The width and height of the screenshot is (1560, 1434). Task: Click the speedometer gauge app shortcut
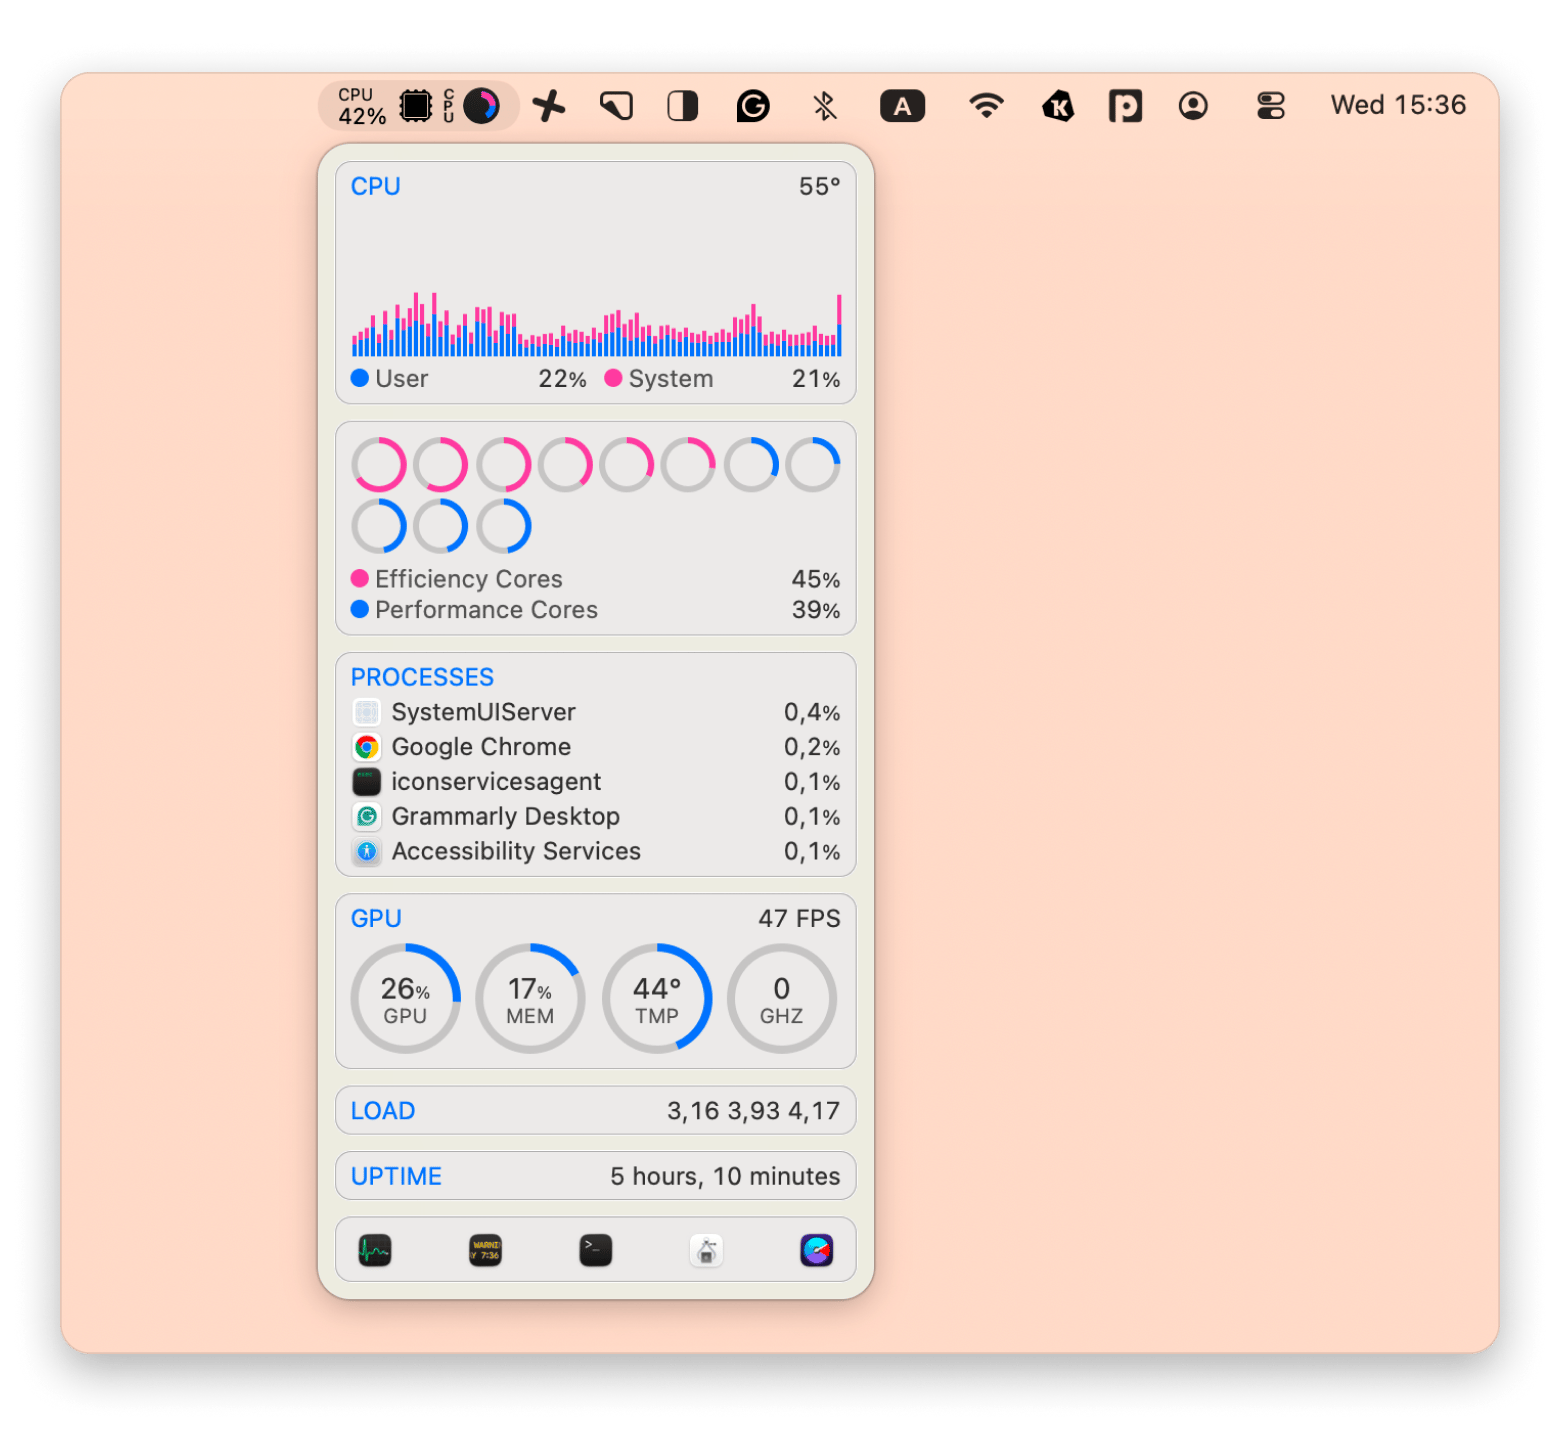[x=817, y=1249]
